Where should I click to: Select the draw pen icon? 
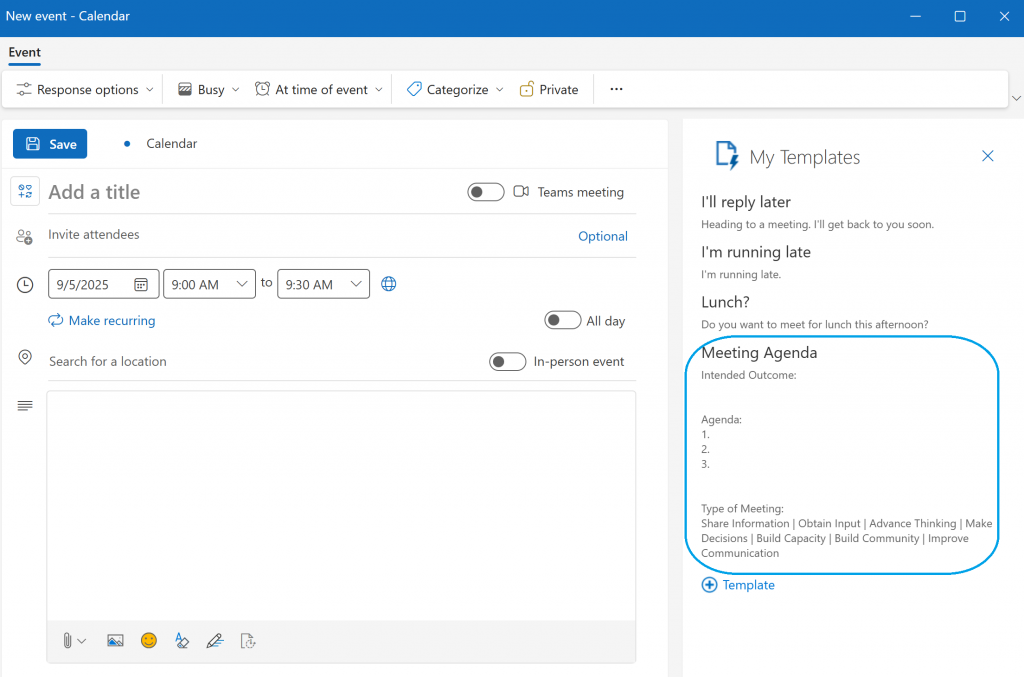pos(214,641)
